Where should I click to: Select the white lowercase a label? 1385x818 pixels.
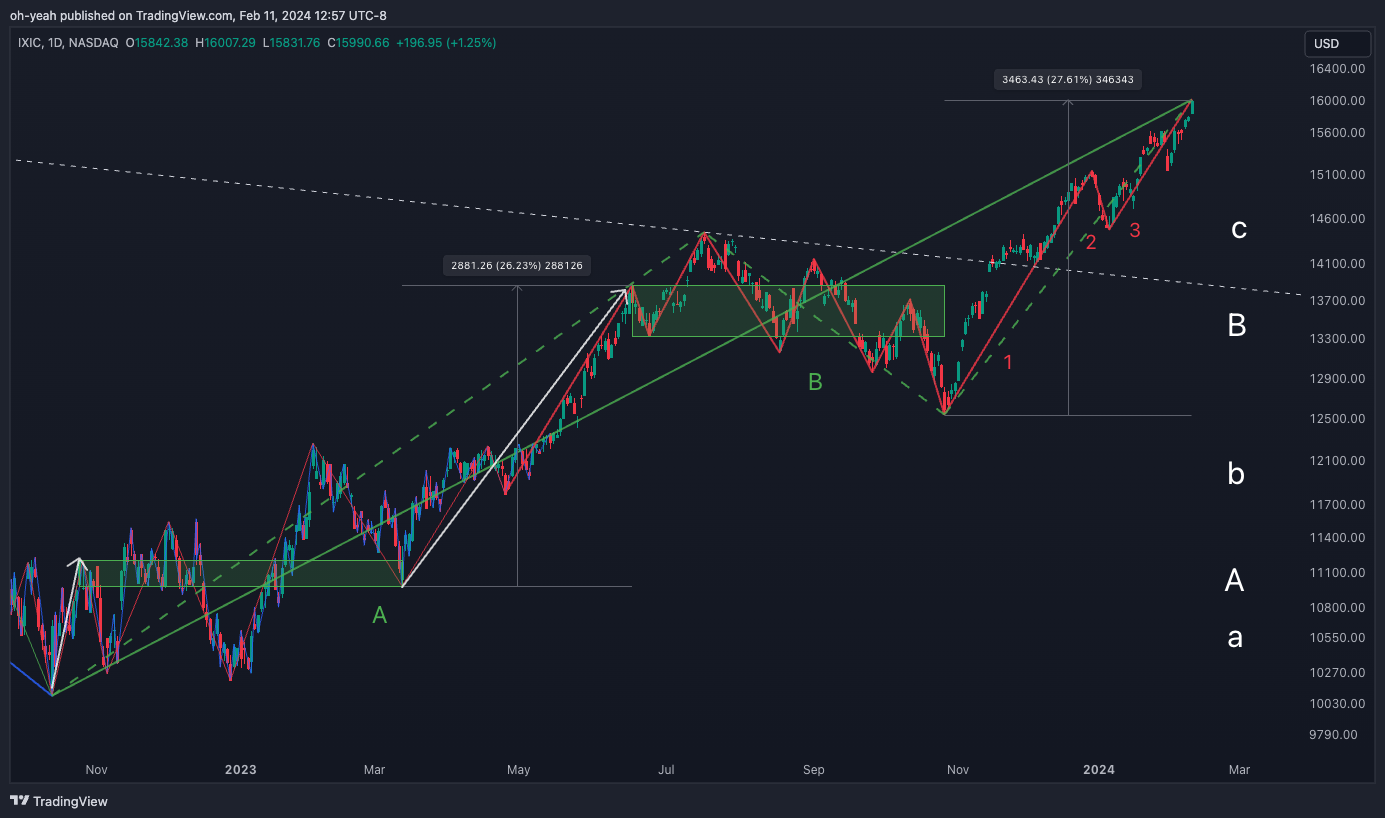pyautogui.click(x=1235, y=637)
